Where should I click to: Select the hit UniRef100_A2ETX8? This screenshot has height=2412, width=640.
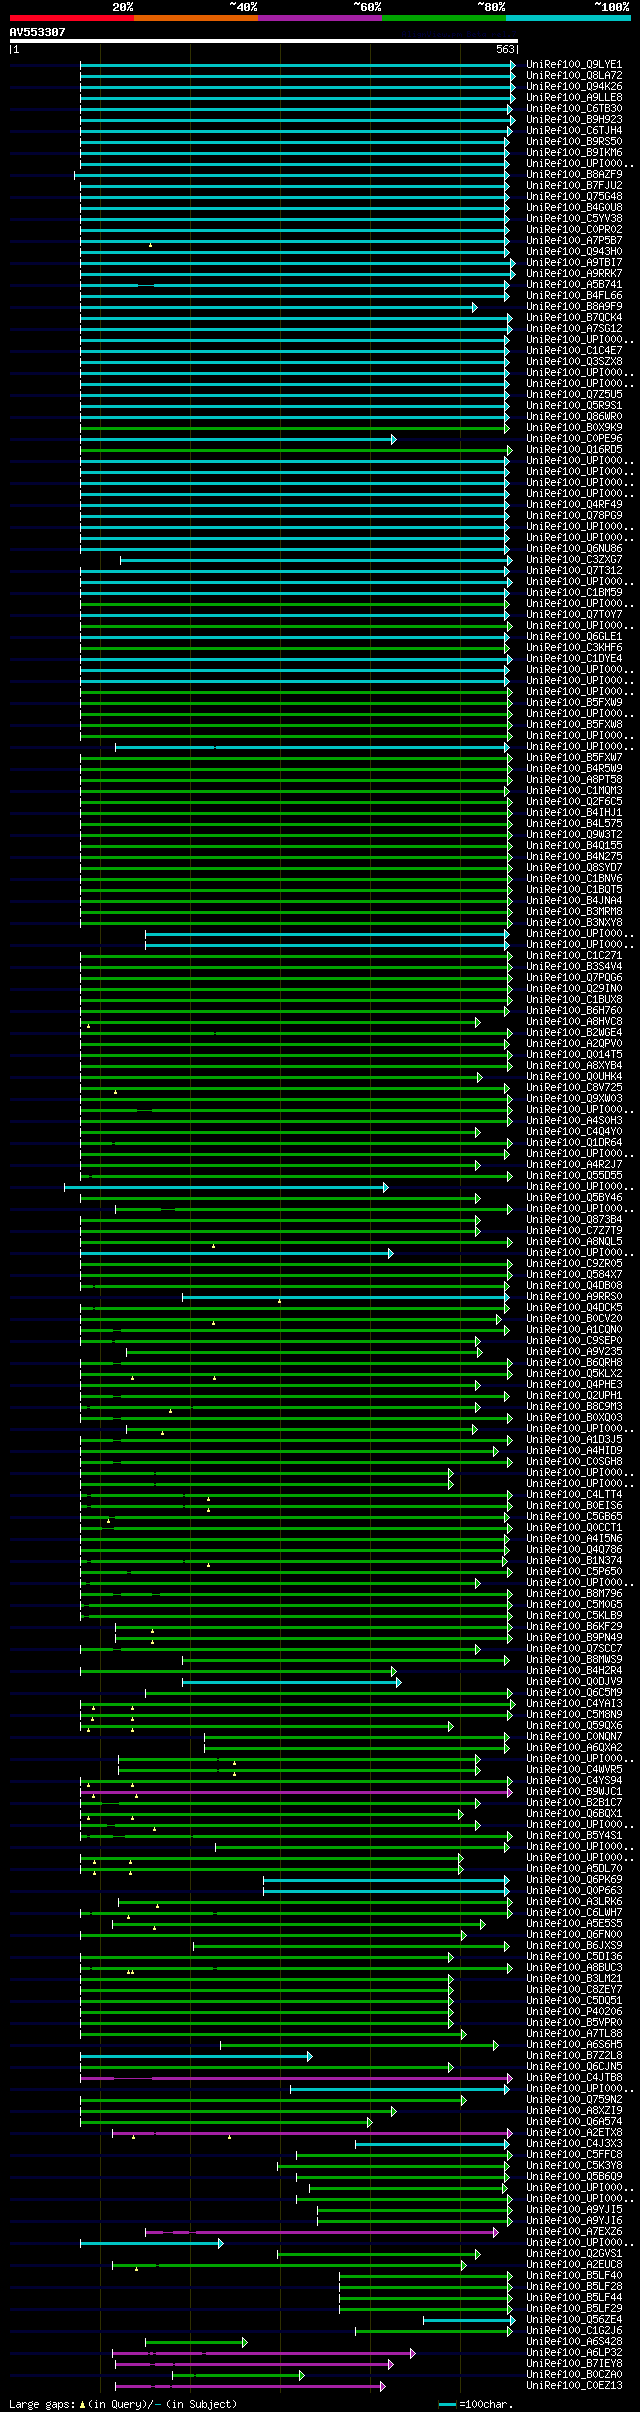coord(574,2133)
